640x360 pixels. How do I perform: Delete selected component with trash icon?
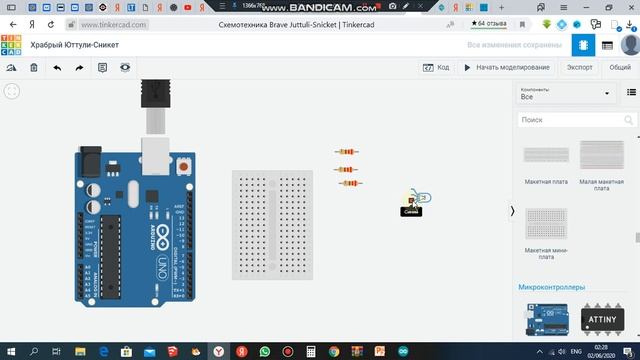[34, 68]
